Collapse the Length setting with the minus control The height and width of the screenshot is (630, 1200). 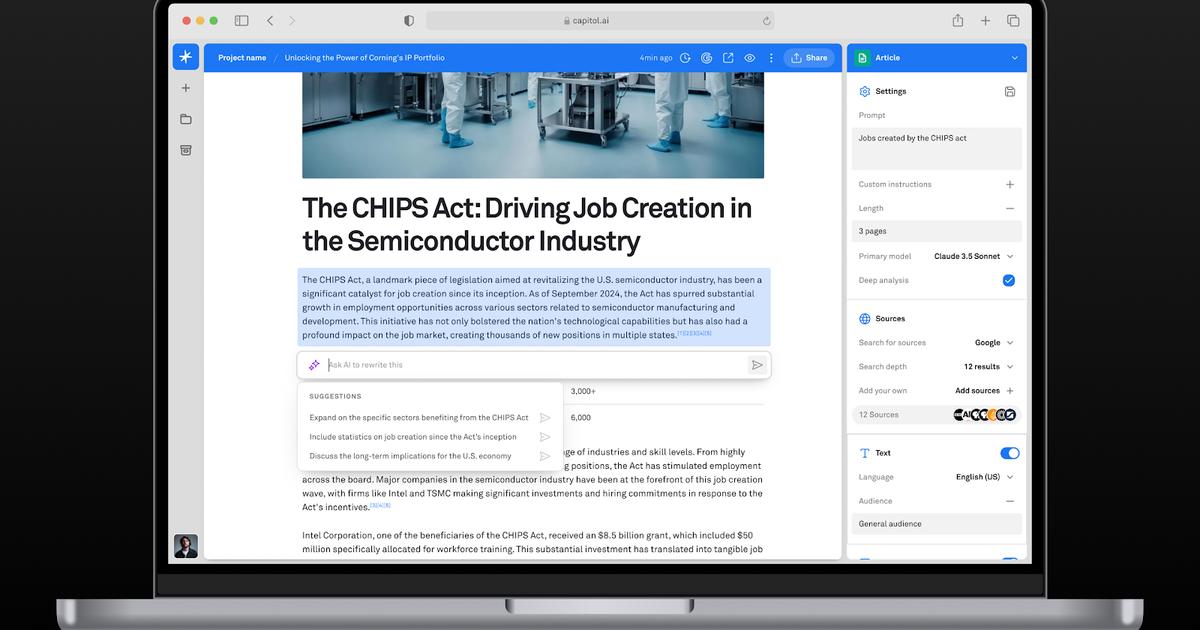click(x=1010, y=208)
